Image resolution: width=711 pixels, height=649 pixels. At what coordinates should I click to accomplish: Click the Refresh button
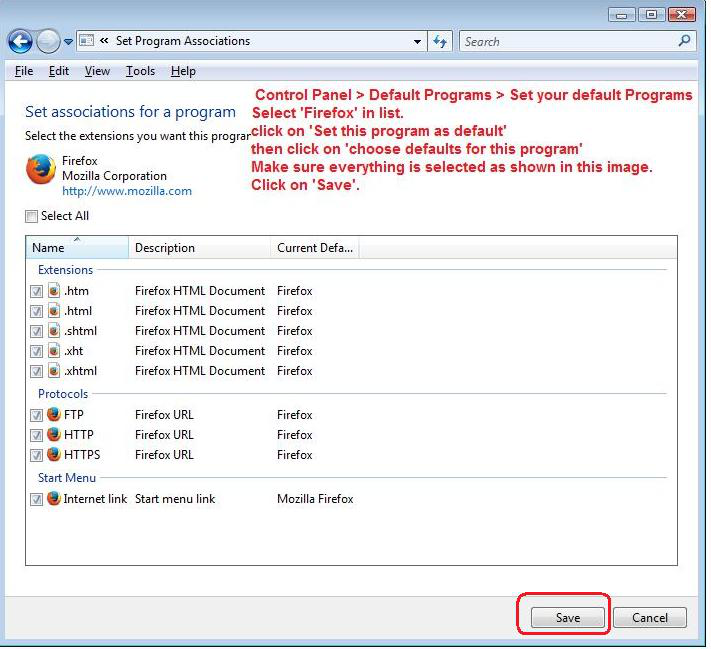[x=440, y=42]
